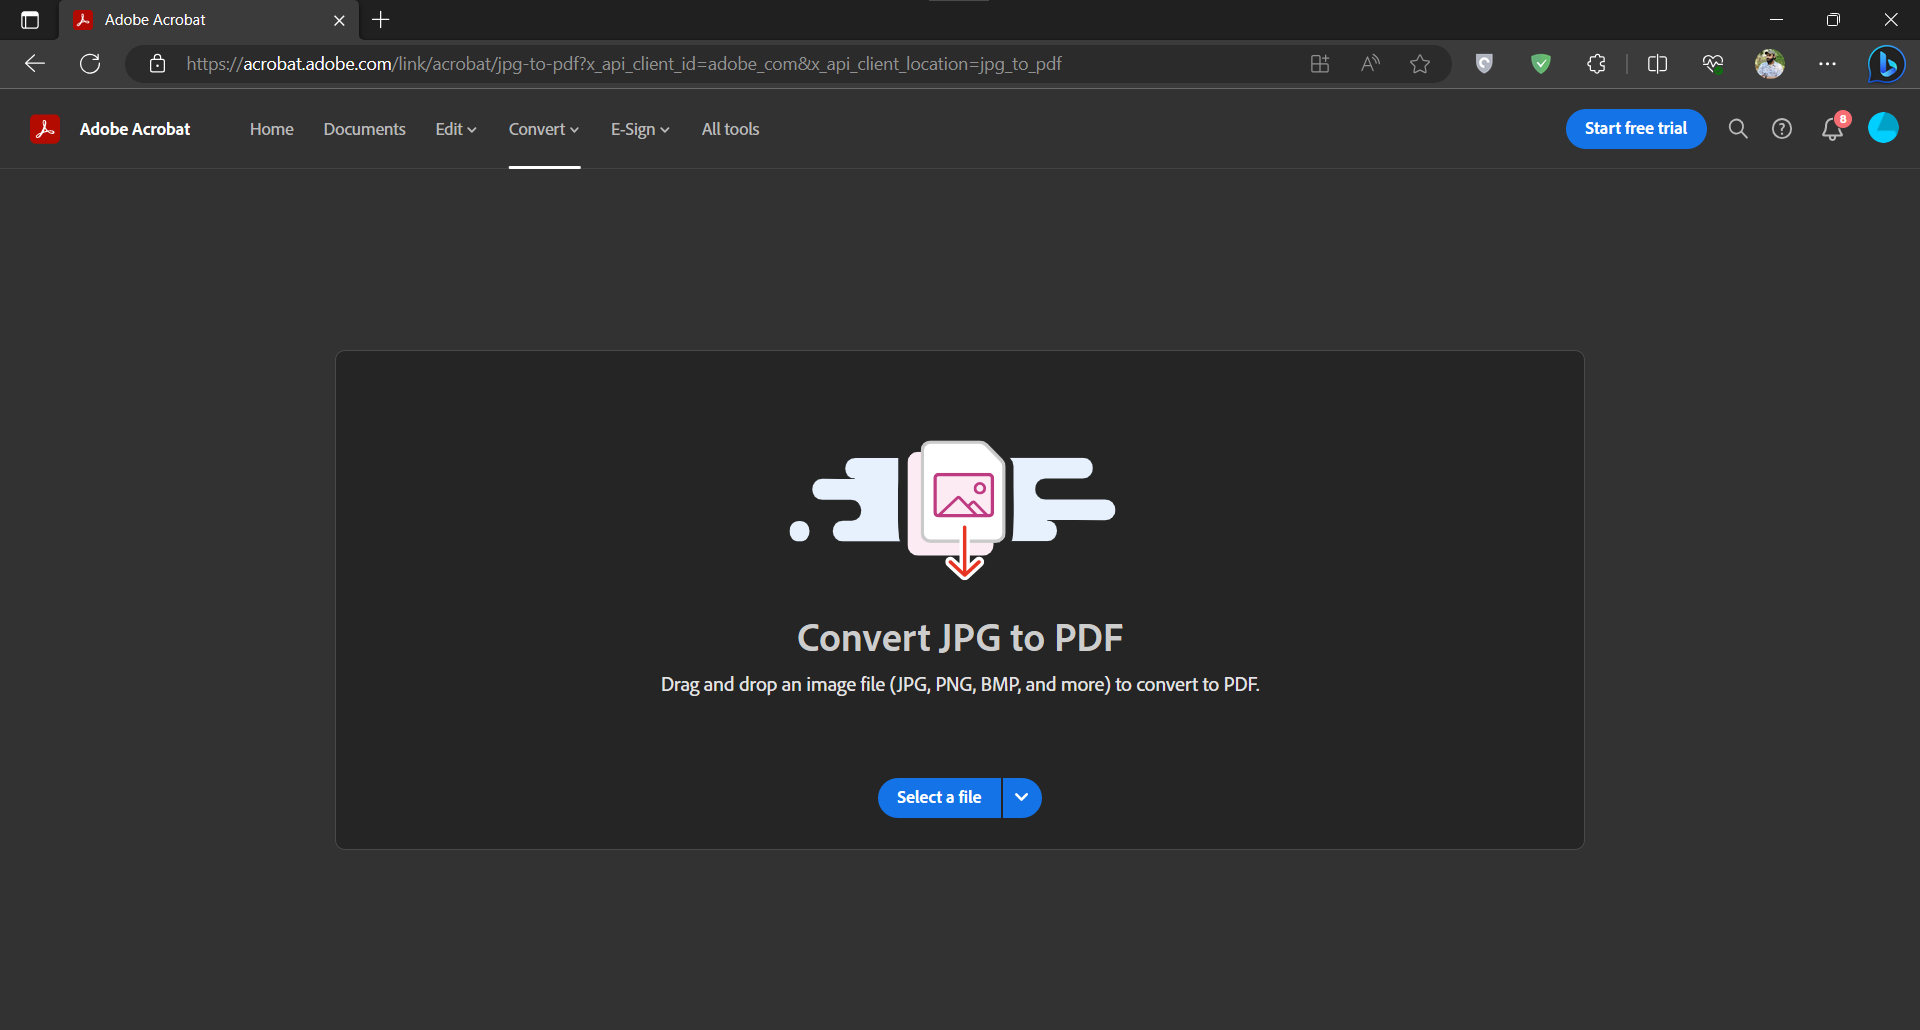Screen dimensions: 1920x1030
Task: Click the browser health monitor icon
Action: tap(1713, 63)
